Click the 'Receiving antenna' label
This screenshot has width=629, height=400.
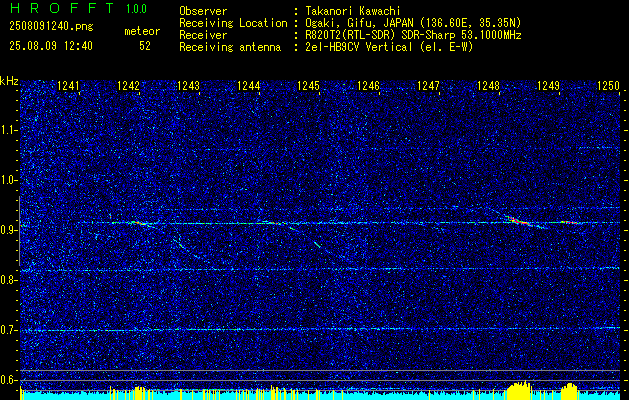tap(230, 47)
